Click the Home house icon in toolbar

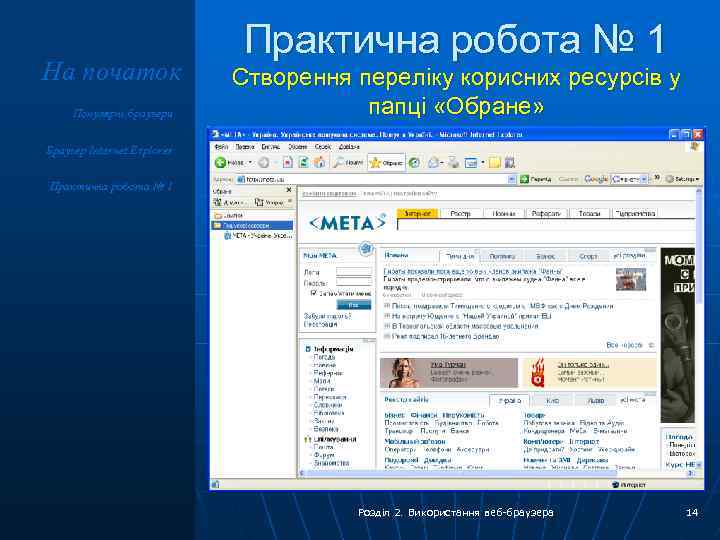(320, 163)
